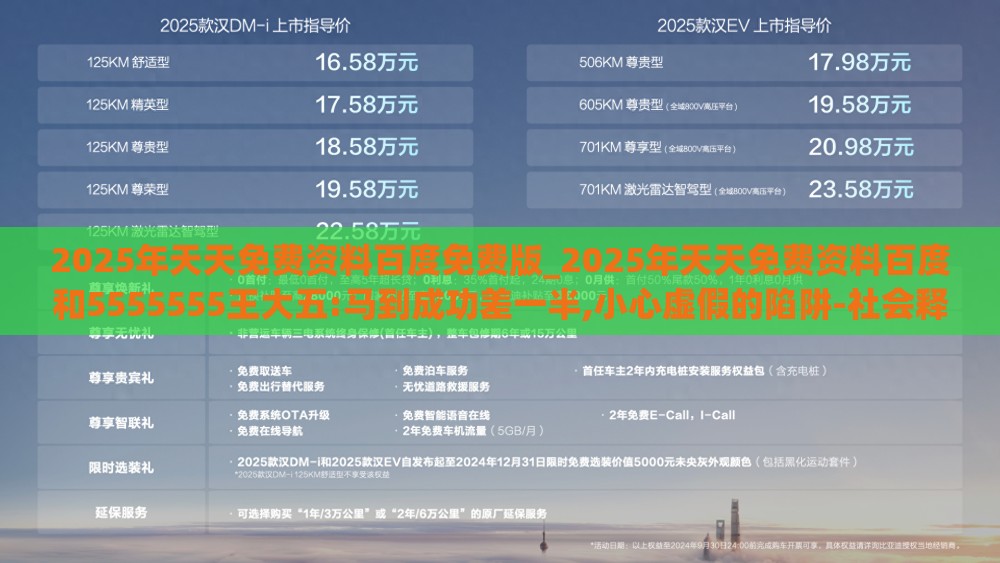The image size is (1000, 563).
Task: Select the "125KM 尊贵型" model name
Action: (x=128, y=147)
